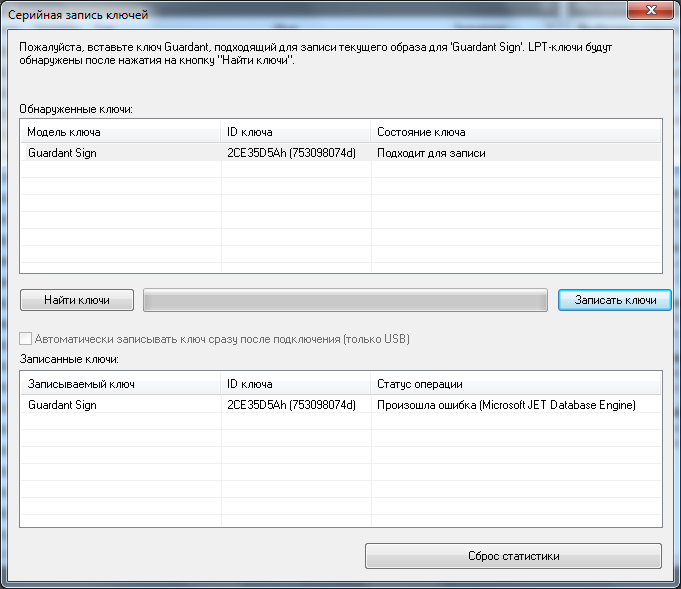Click the 'Подходит для записи' status cell
The height and width of the screenshot is (589, 681).
pos(437,153)
